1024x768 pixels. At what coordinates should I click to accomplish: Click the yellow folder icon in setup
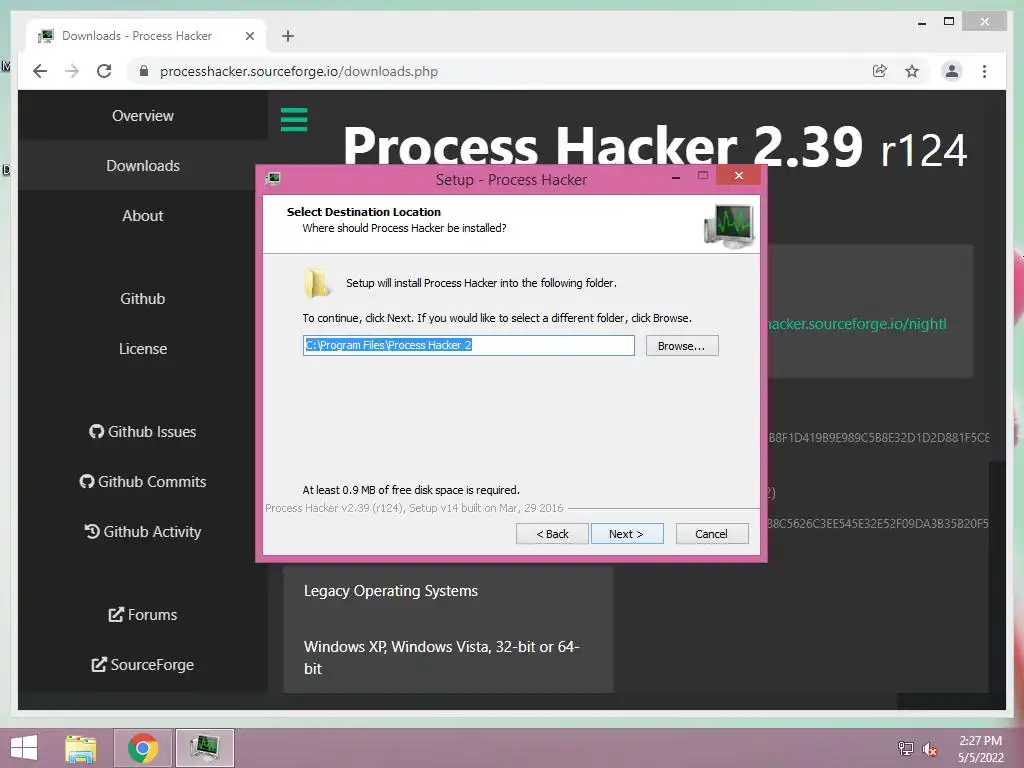click(317, 283)
